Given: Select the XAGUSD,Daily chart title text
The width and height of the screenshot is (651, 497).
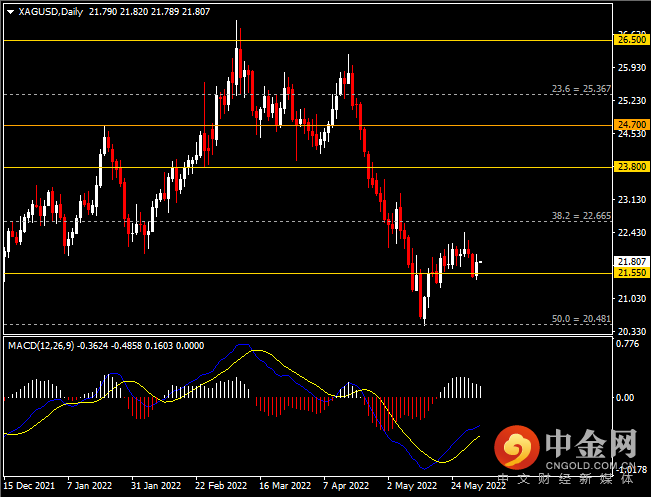Looking at the screenshot, I should click(51, 12).
